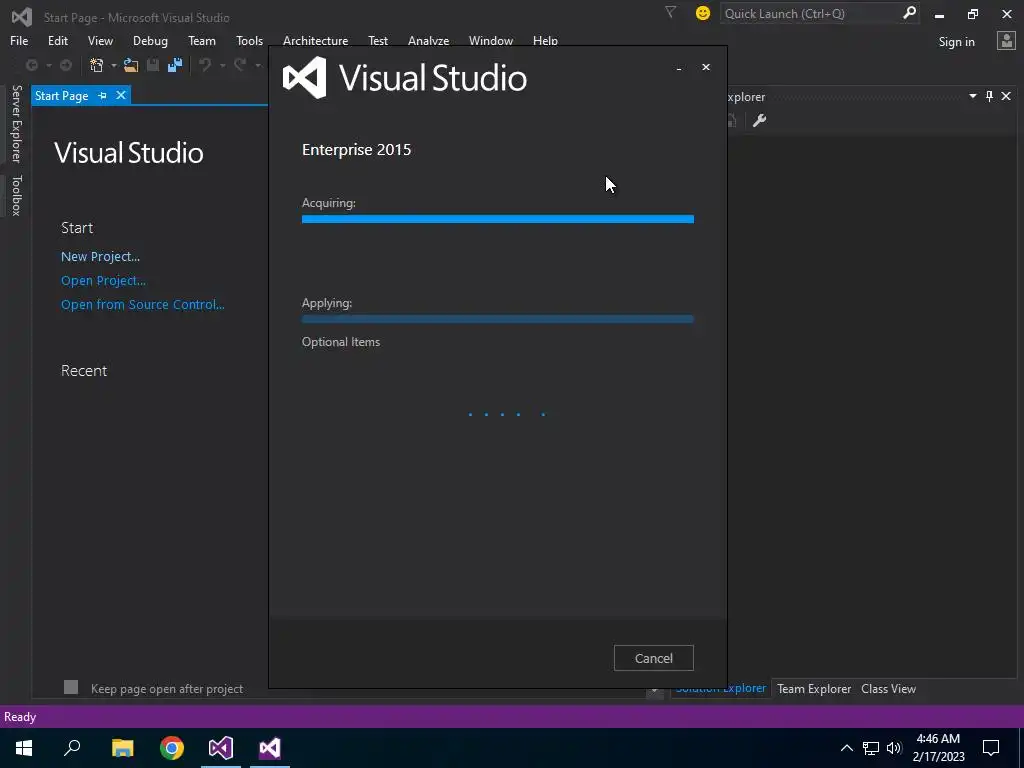Click the volume speaker icon in system tray
Viewport: 1024px width, 768px height.
894,748
